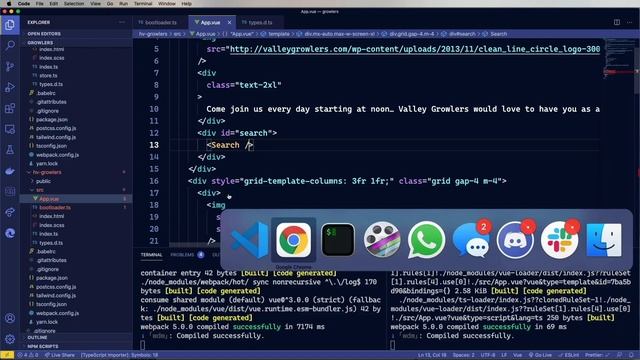Open store.ts in the explorer tree

point(48,76)
